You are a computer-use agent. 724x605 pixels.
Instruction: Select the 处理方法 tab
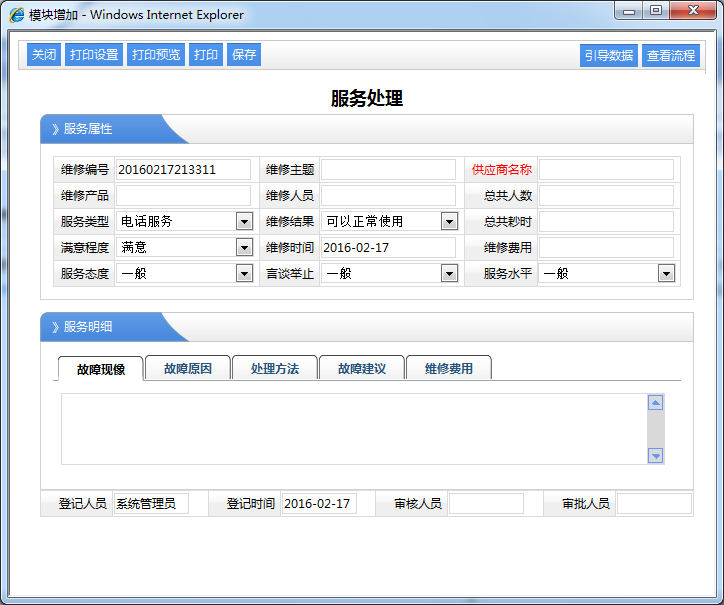coord(274,368)
